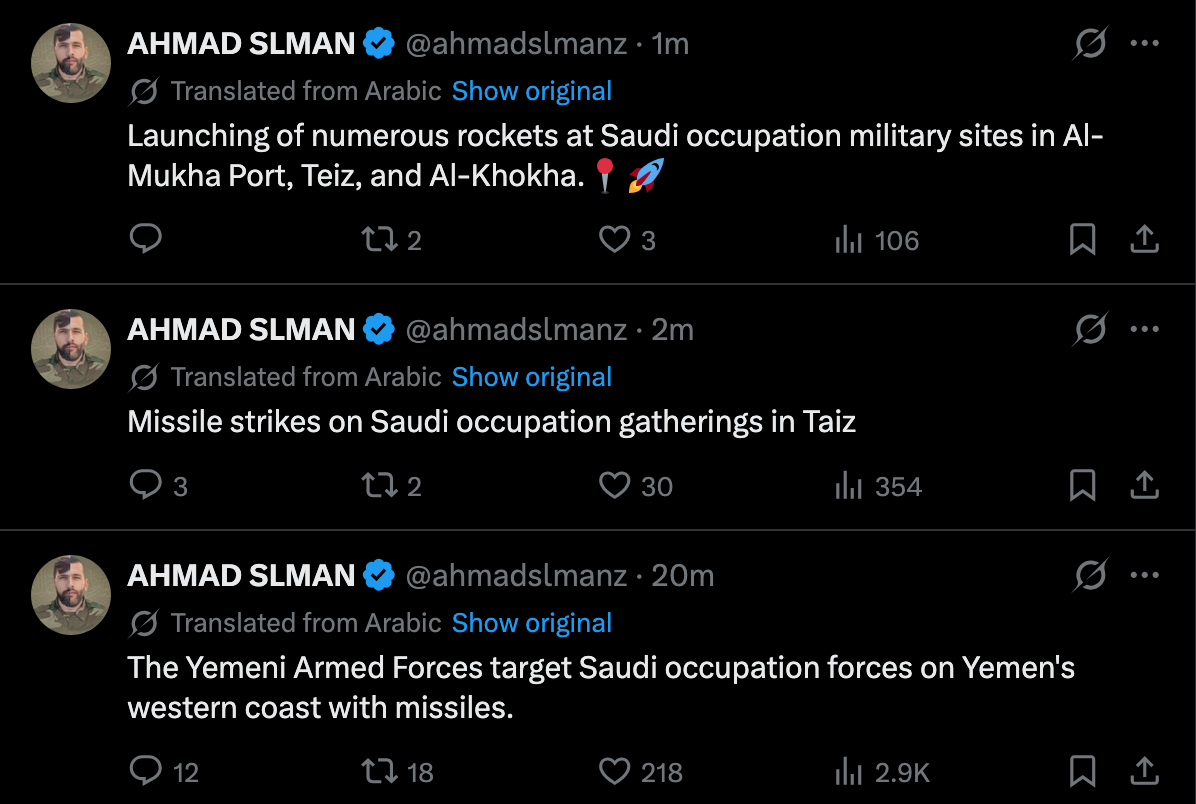Image resolution: width=1196 pixels, height=804 pixels.
Task: Click Grok icon on the 2m tweet
Action: pyautogui.click(x=1090, y=330)
